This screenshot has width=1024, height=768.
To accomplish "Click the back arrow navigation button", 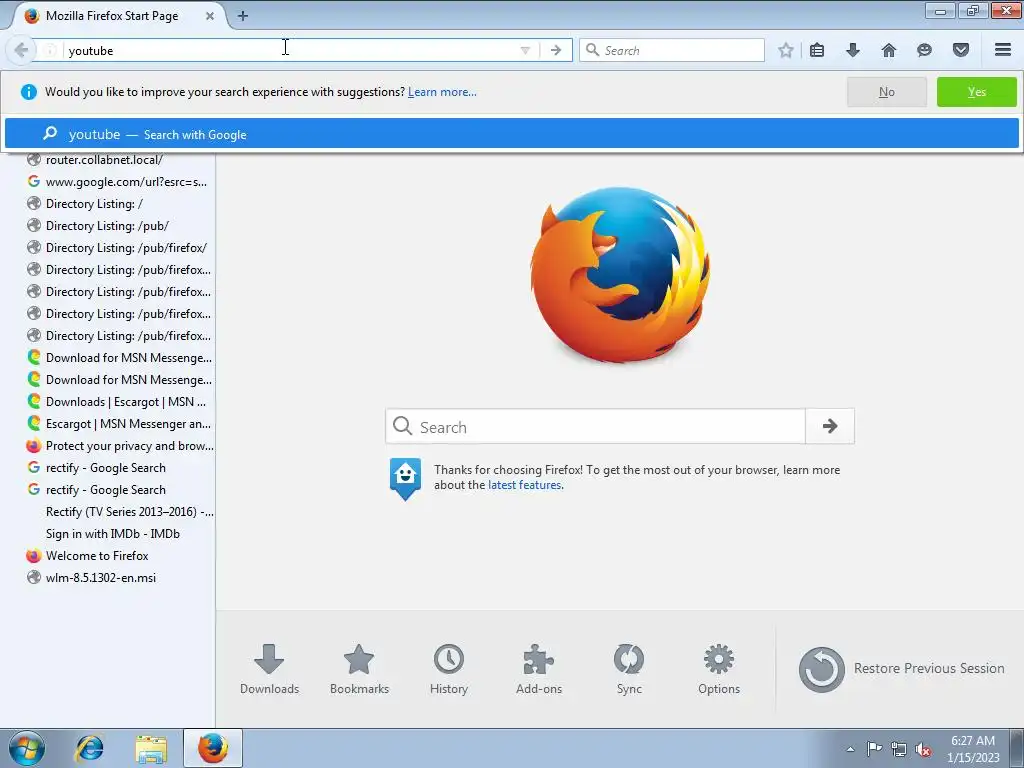I will tap(21, 50).
